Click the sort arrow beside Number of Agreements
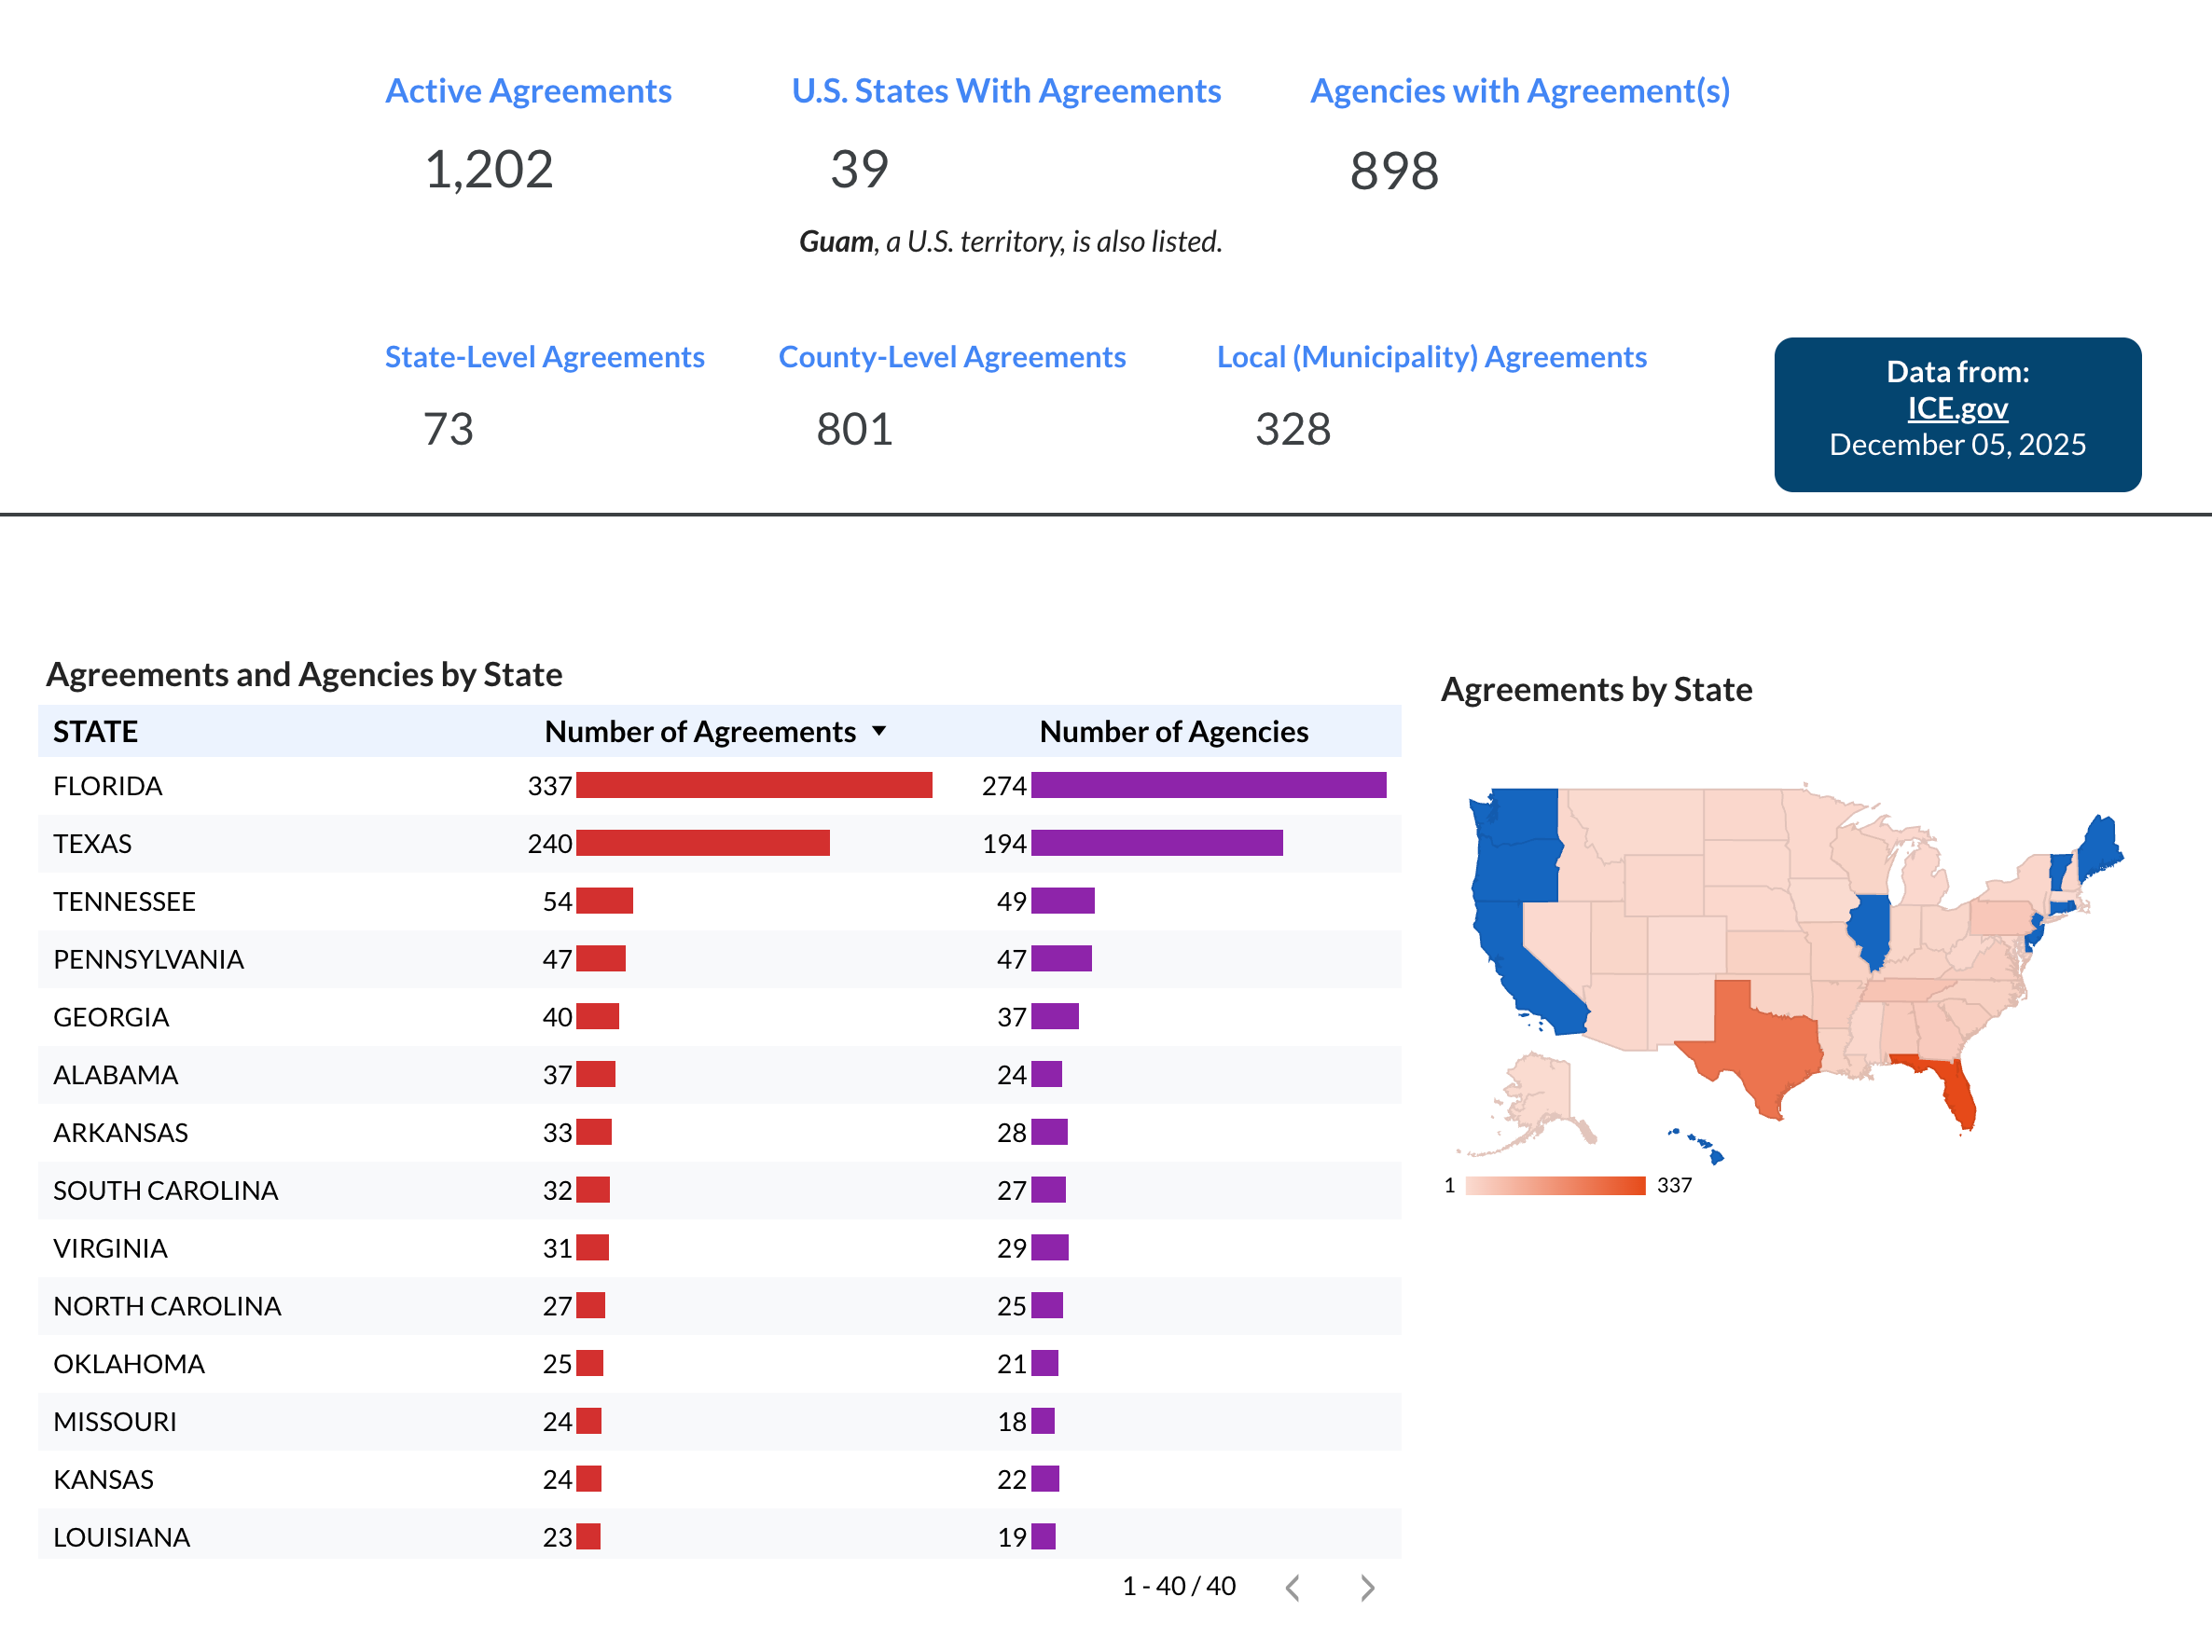This screenshot has width=2212, height=1652. pyautogui.click(x=879, y=731)
